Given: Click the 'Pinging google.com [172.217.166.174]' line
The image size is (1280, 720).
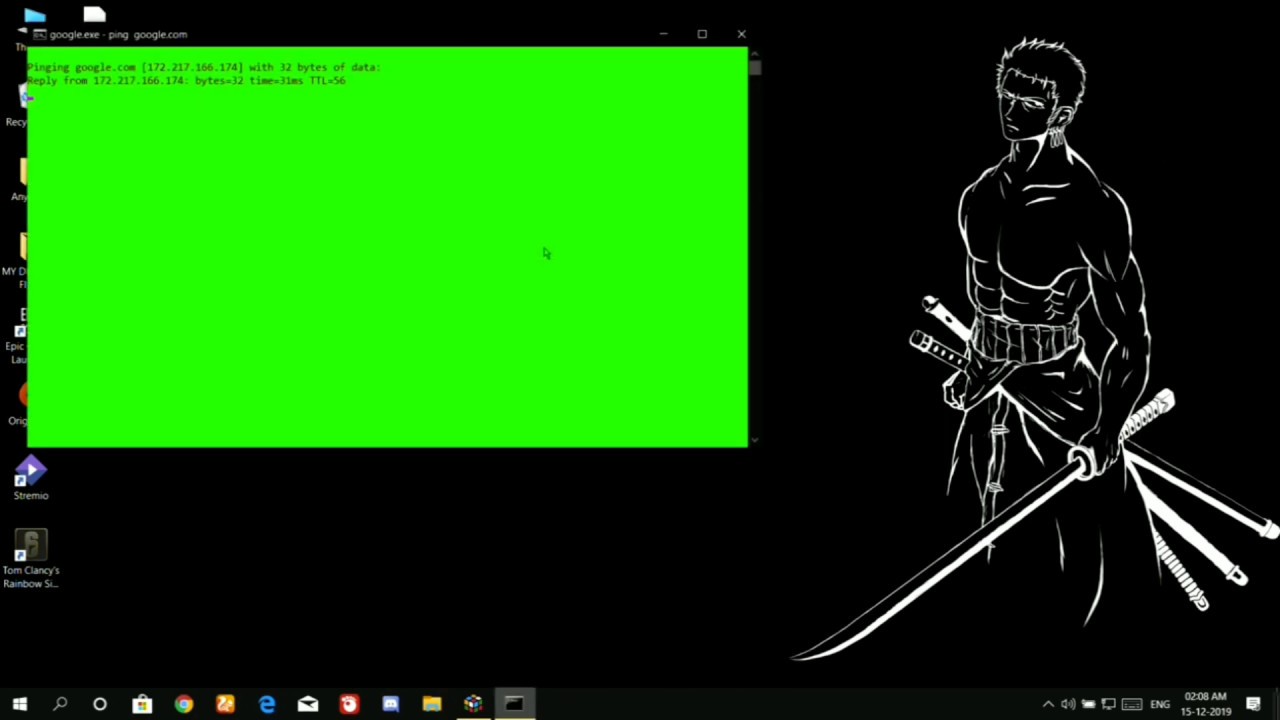Looking at the screenshot, I should [x=203, y=67].
